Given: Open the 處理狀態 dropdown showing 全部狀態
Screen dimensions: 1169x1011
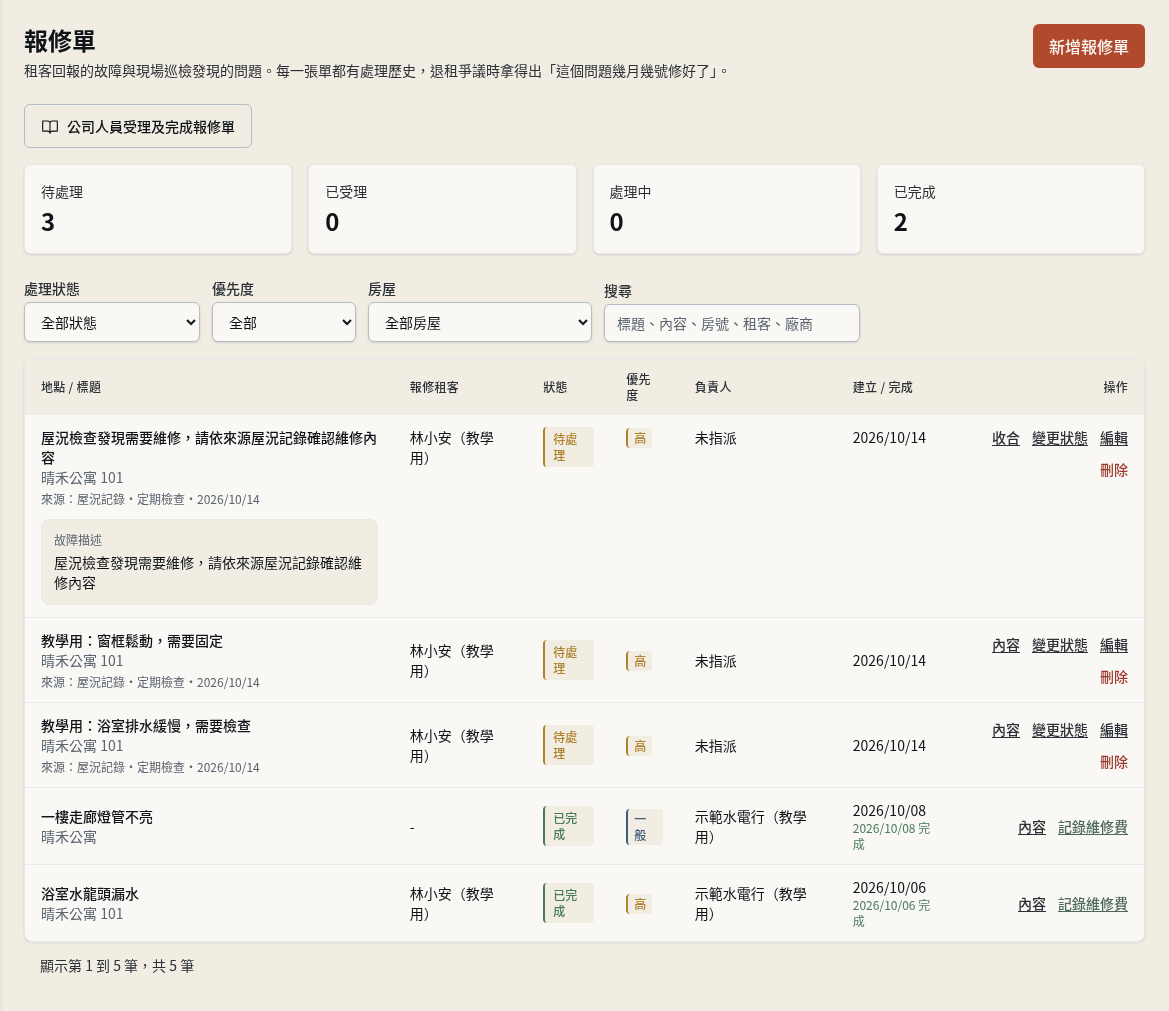Looking at the screenshot, I should click(x=112, y=322).
